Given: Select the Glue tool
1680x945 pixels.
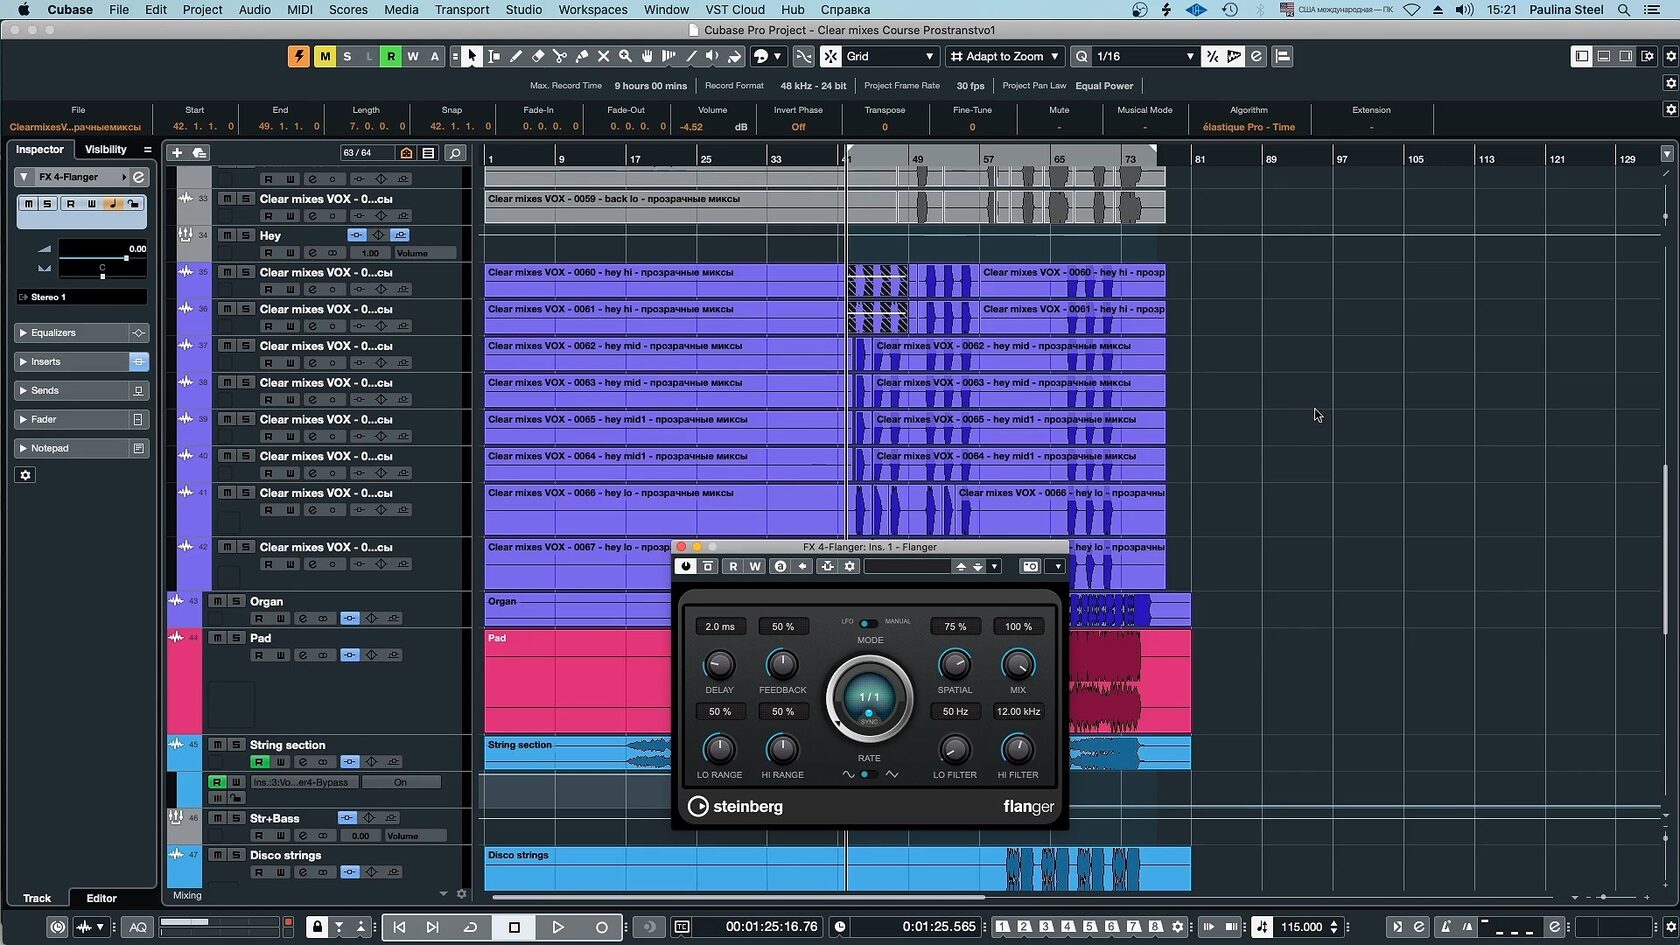Looking at the screenshot, I should (582, 57).
